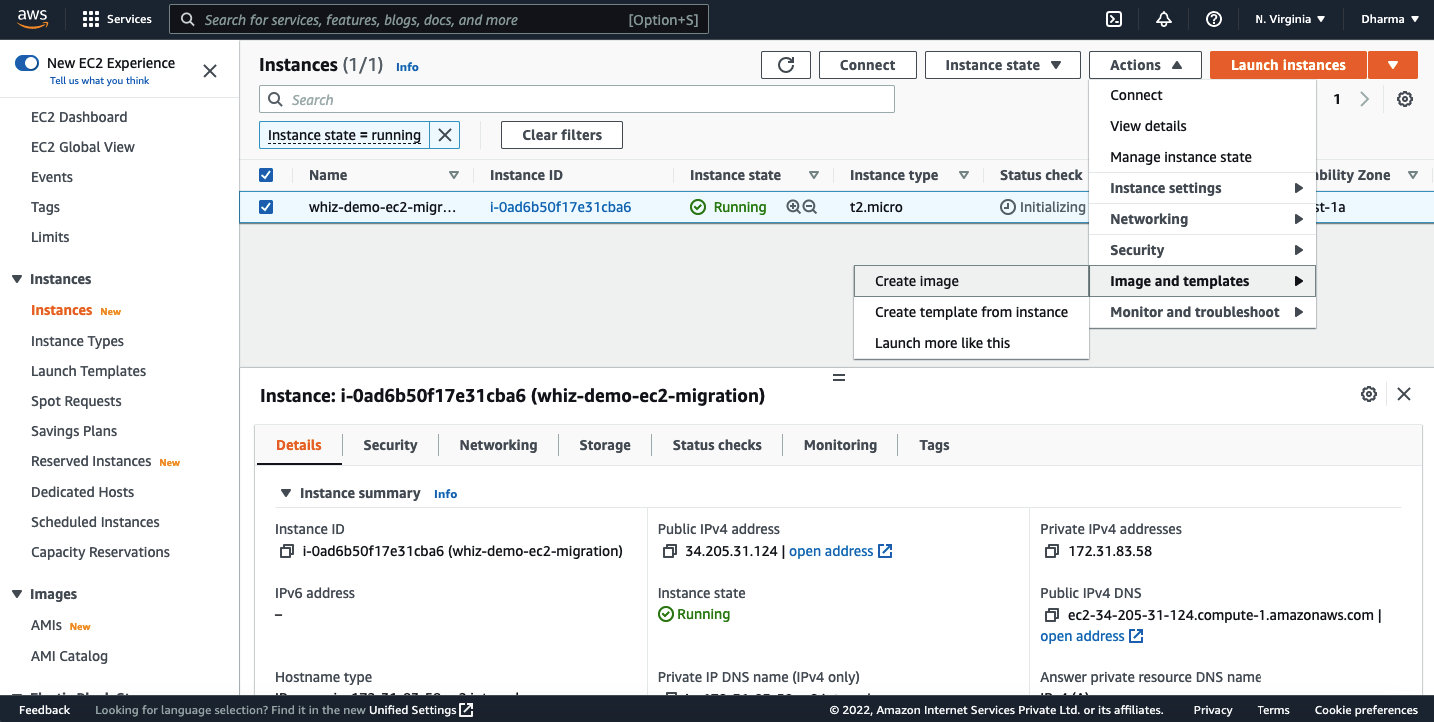Image resolution: width=1434 pixels, height=722 pixels.
Task: Open the Launch instances arrow dropdown
Action: [1393, 65]
